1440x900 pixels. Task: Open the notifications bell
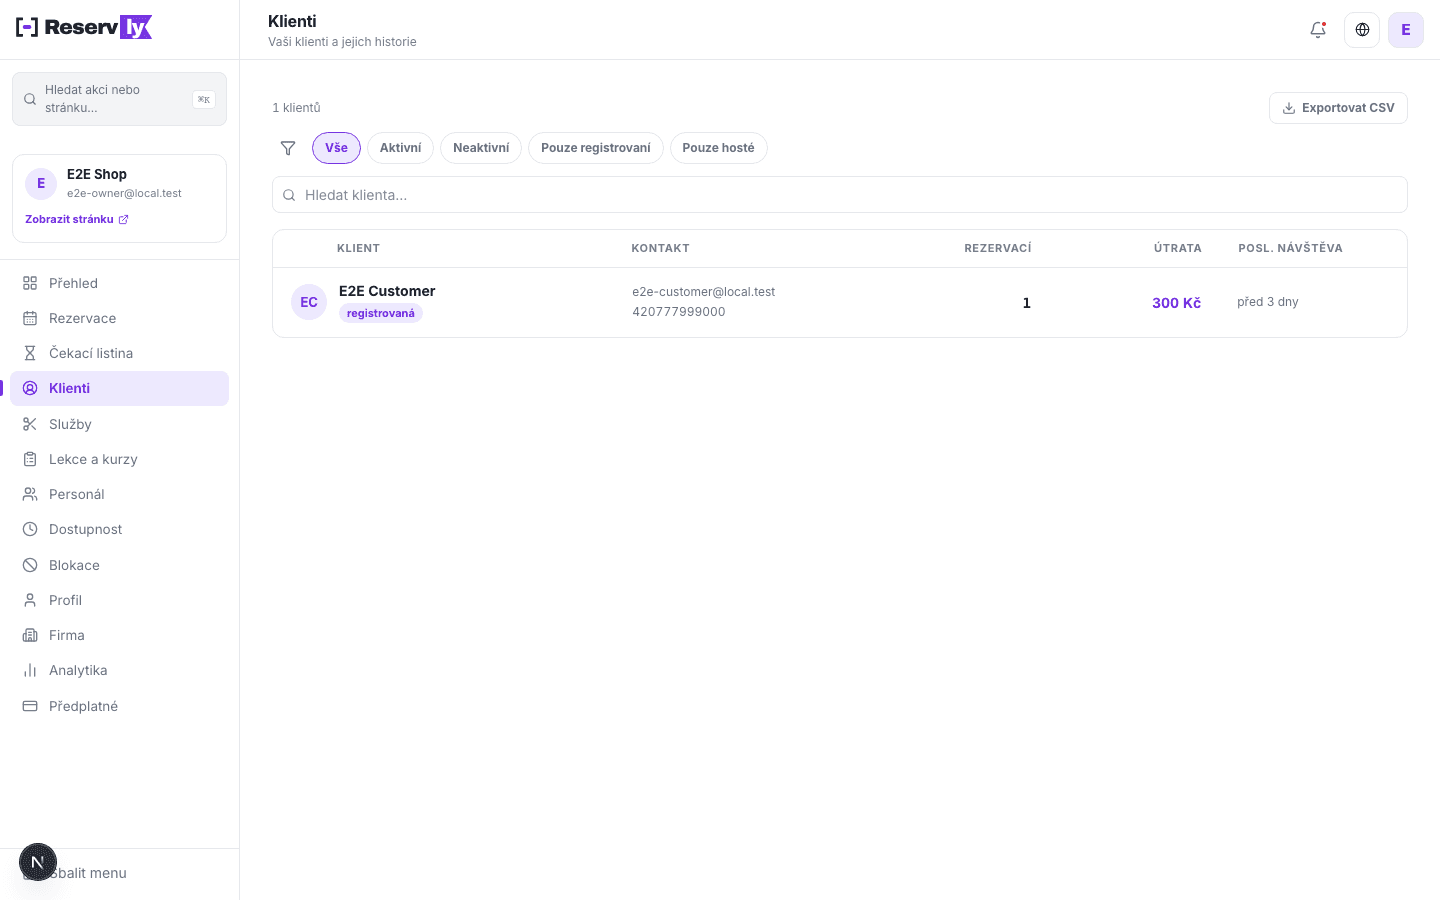click(1318, 30)
